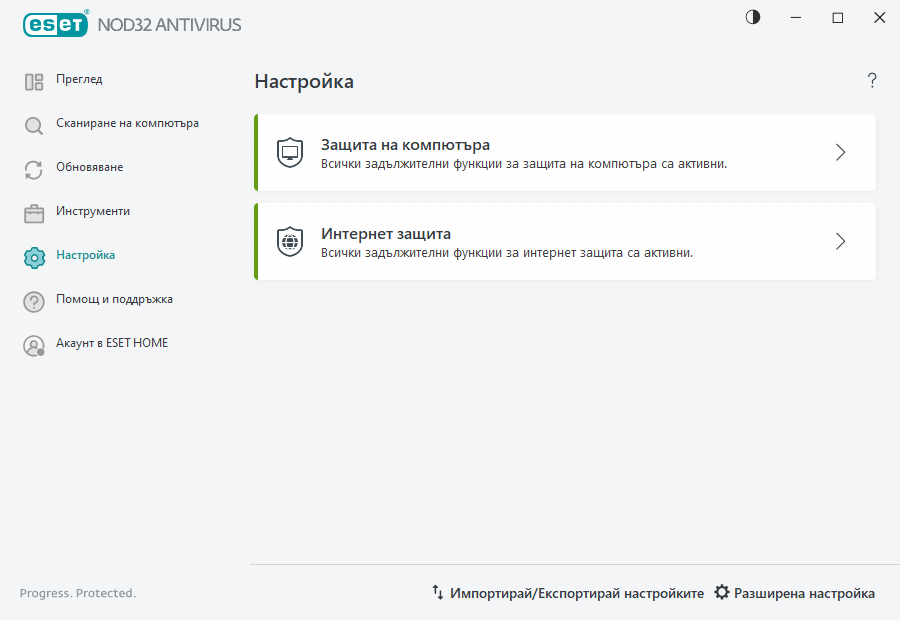Click the advanced setup gear icon at bottom

[x=720, y=592]
